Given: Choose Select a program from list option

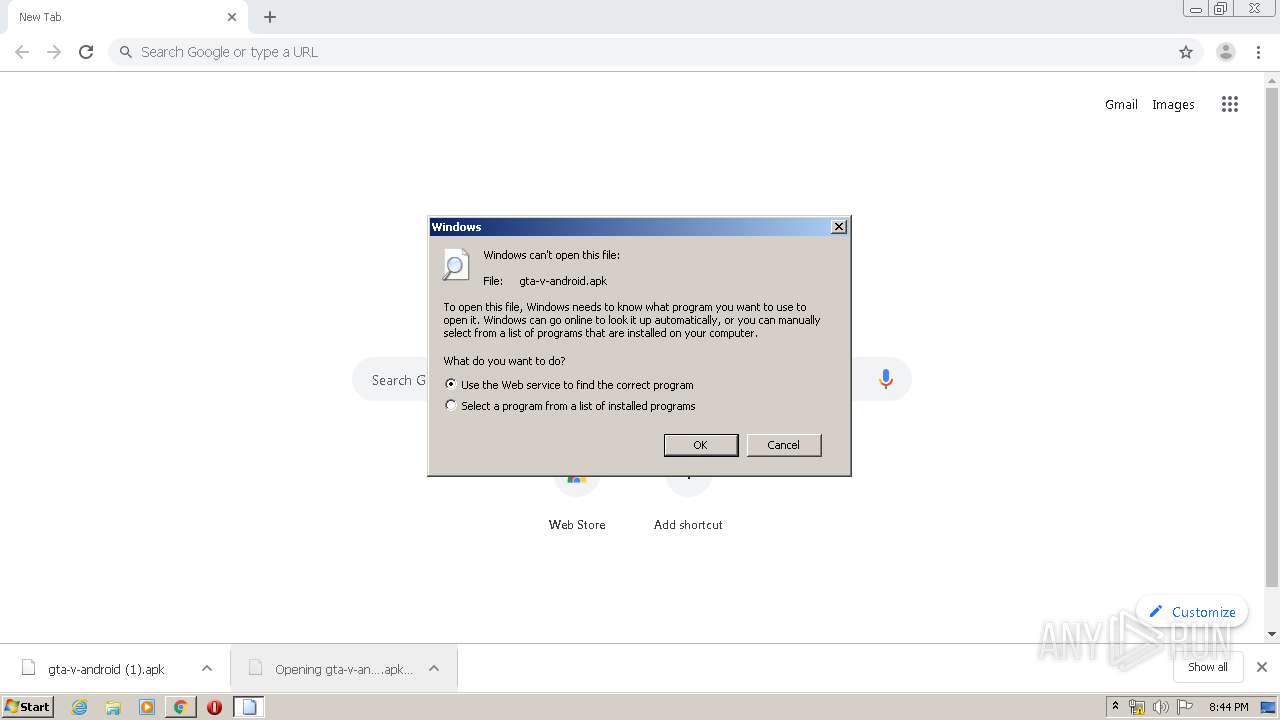Looking at the screenshot, I should [570, 406].
